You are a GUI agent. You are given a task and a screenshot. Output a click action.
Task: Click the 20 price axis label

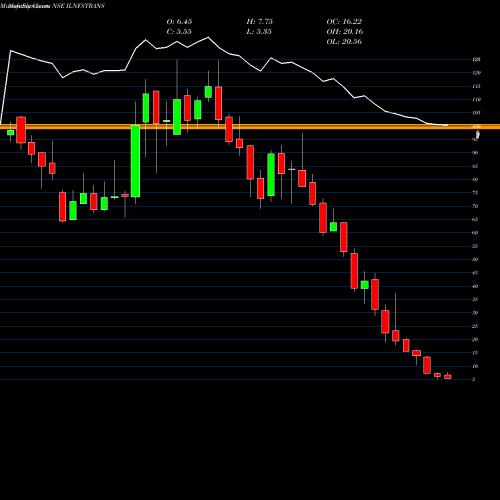coord(475,340)
